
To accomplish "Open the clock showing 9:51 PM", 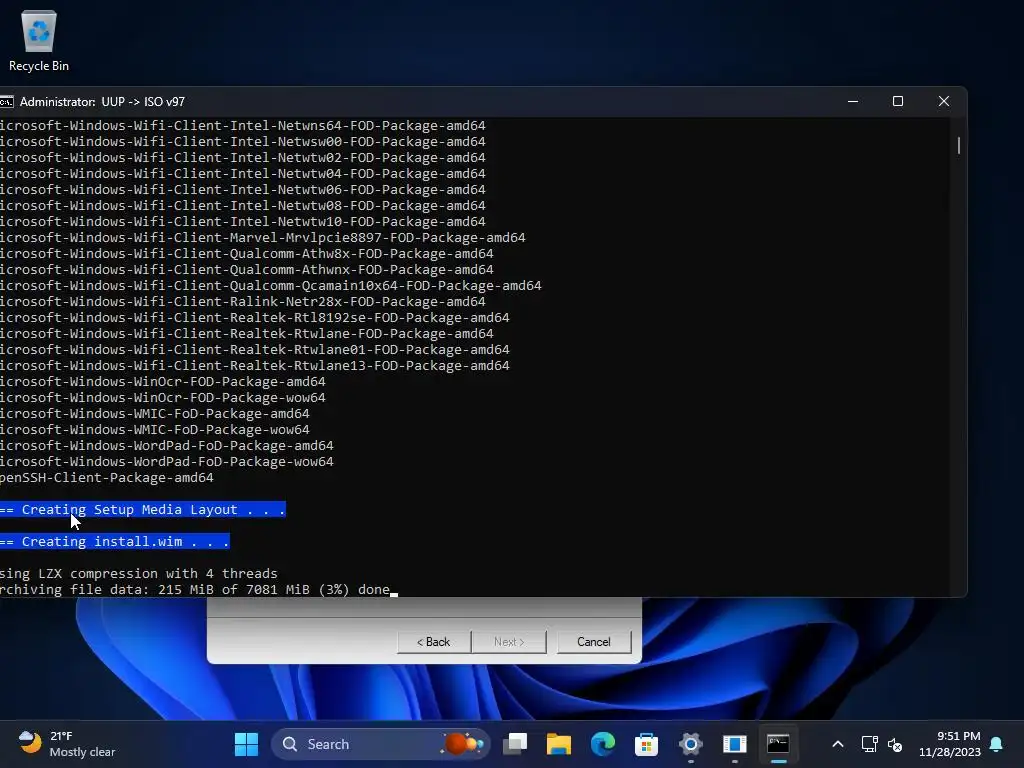I will (x=950, y=744).
